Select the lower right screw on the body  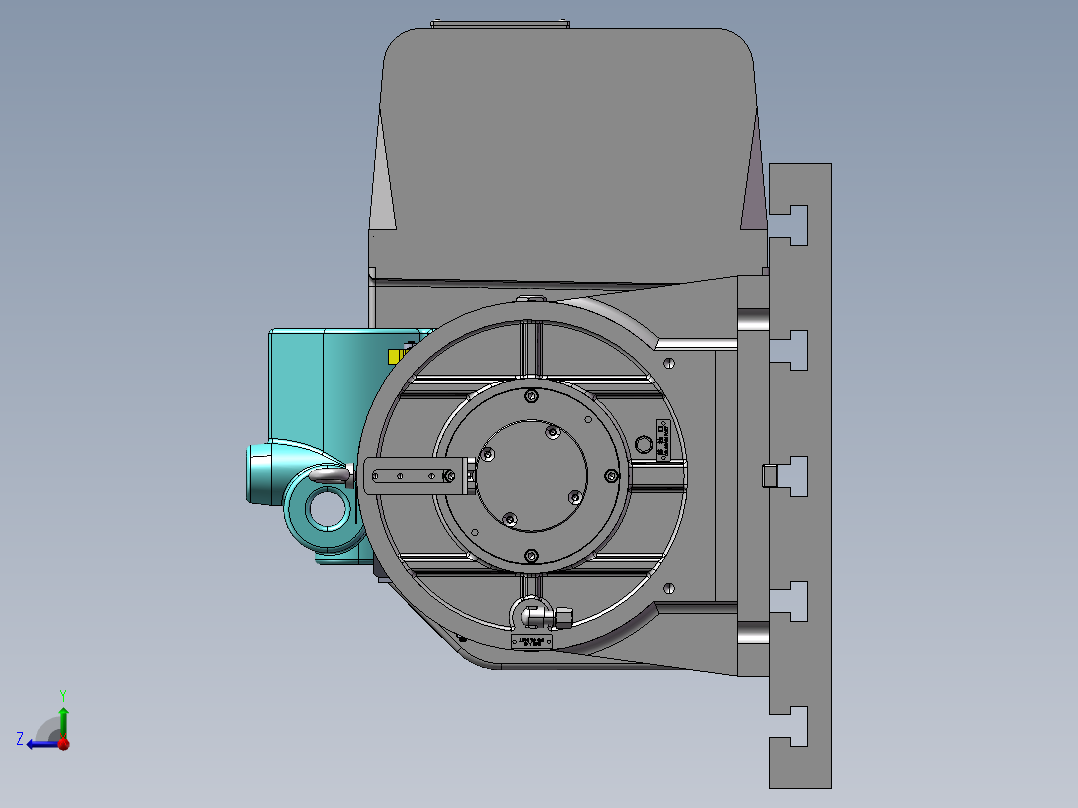click(669, 588)
